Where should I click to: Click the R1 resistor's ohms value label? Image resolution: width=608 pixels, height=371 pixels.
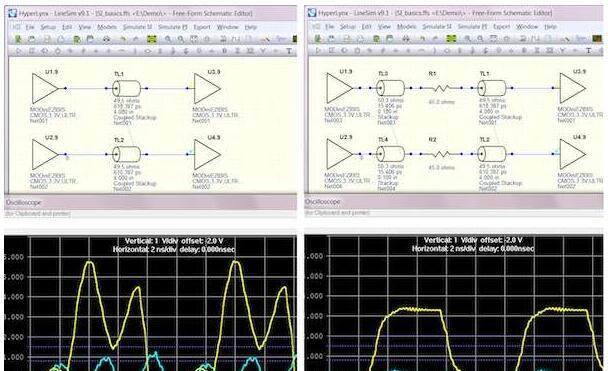pos(442,102)
